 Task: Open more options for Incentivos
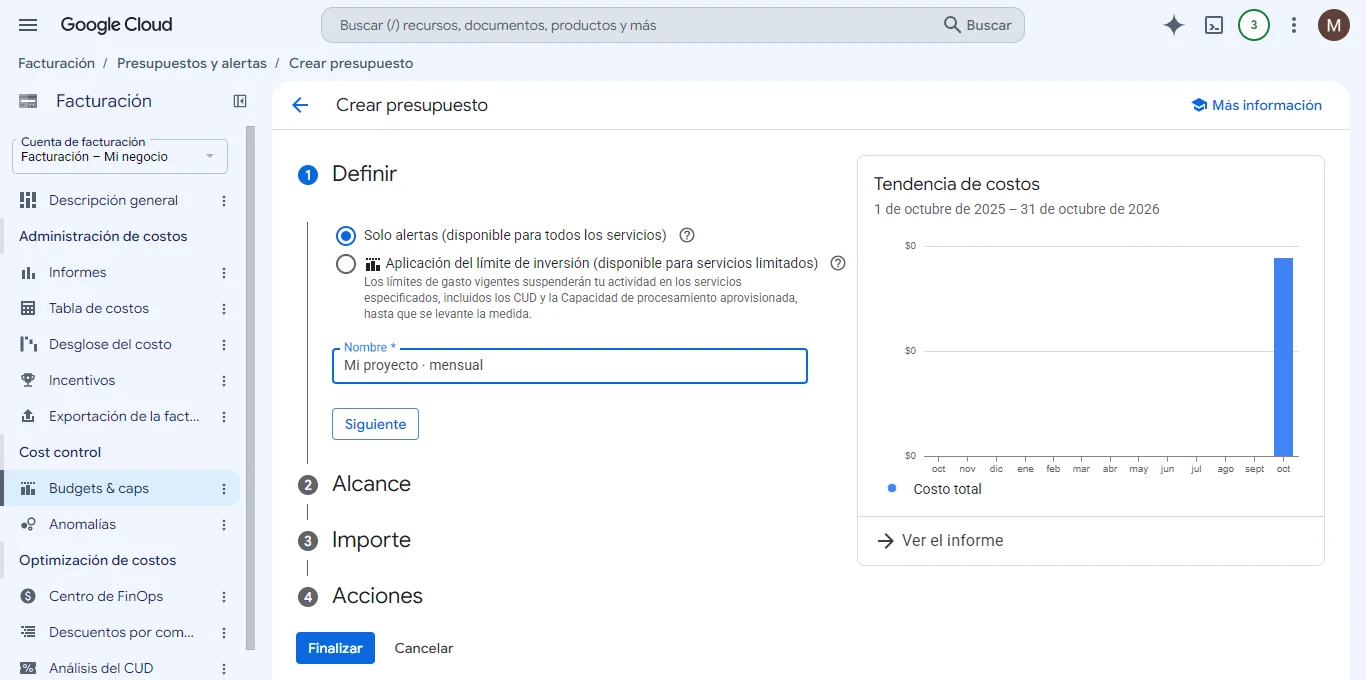[x=224, y=380]
